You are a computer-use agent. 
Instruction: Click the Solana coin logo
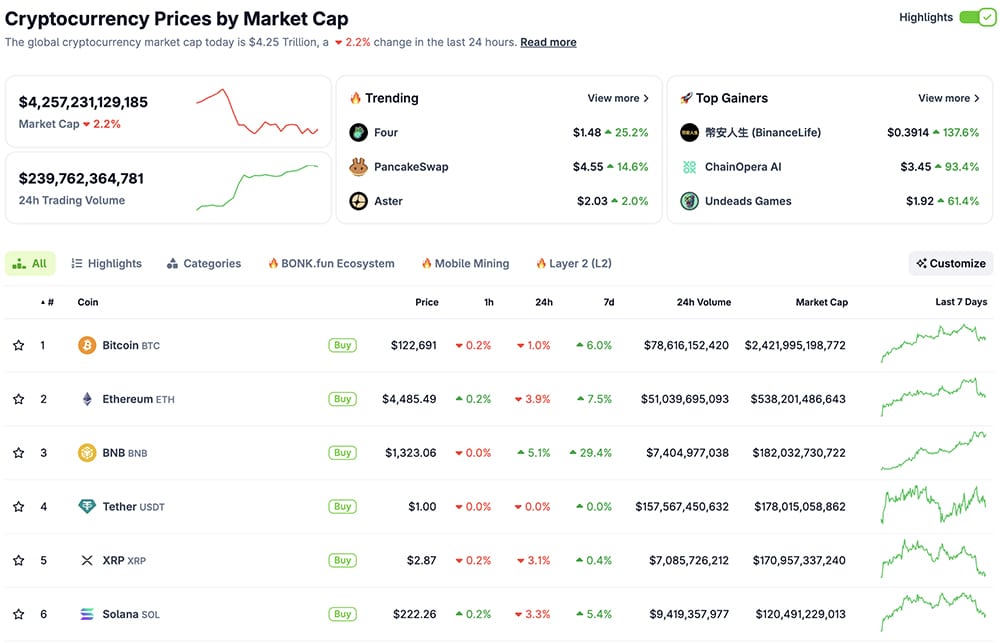click(x=88, y=613)
